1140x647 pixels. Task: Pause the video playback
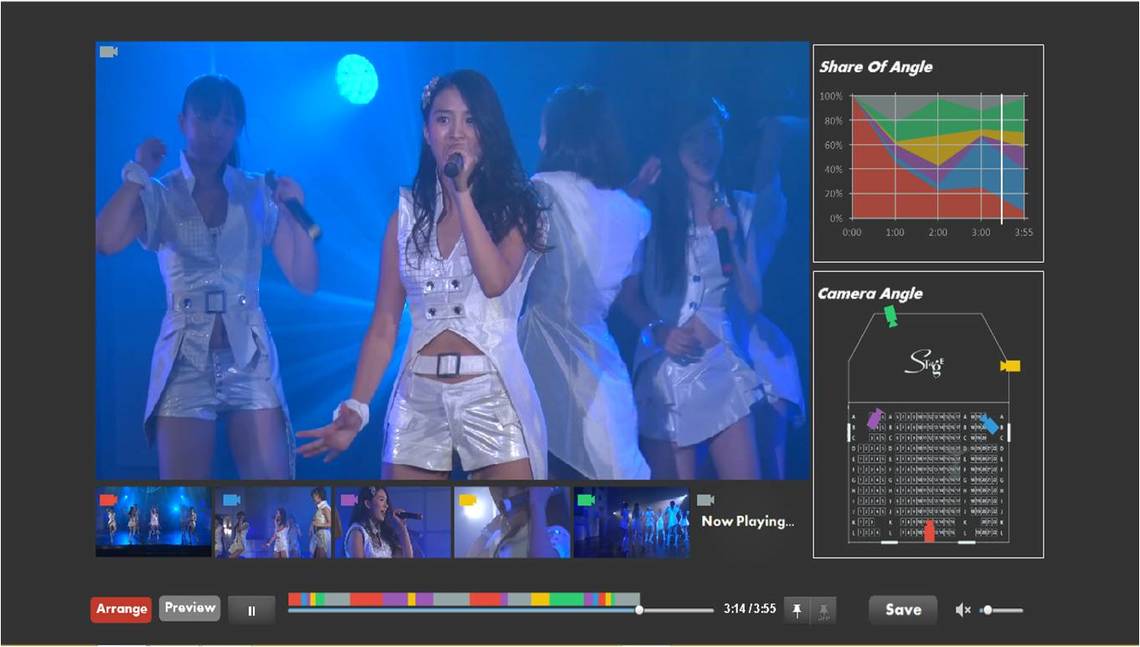tap(251, 610)
